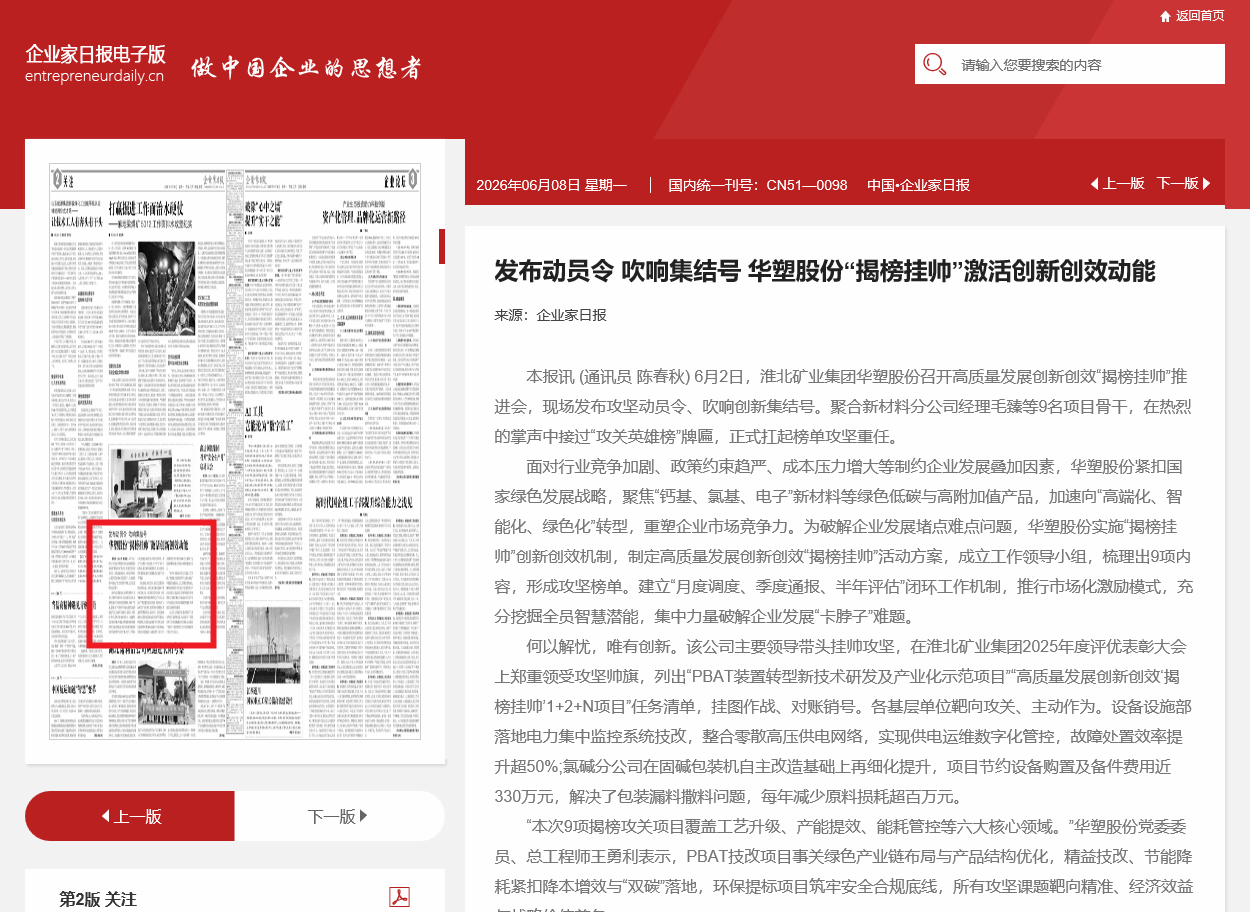Click the red 上一版 button below the thumbnail
This screenshot has height=912, width=1250.
click(130, 816)
